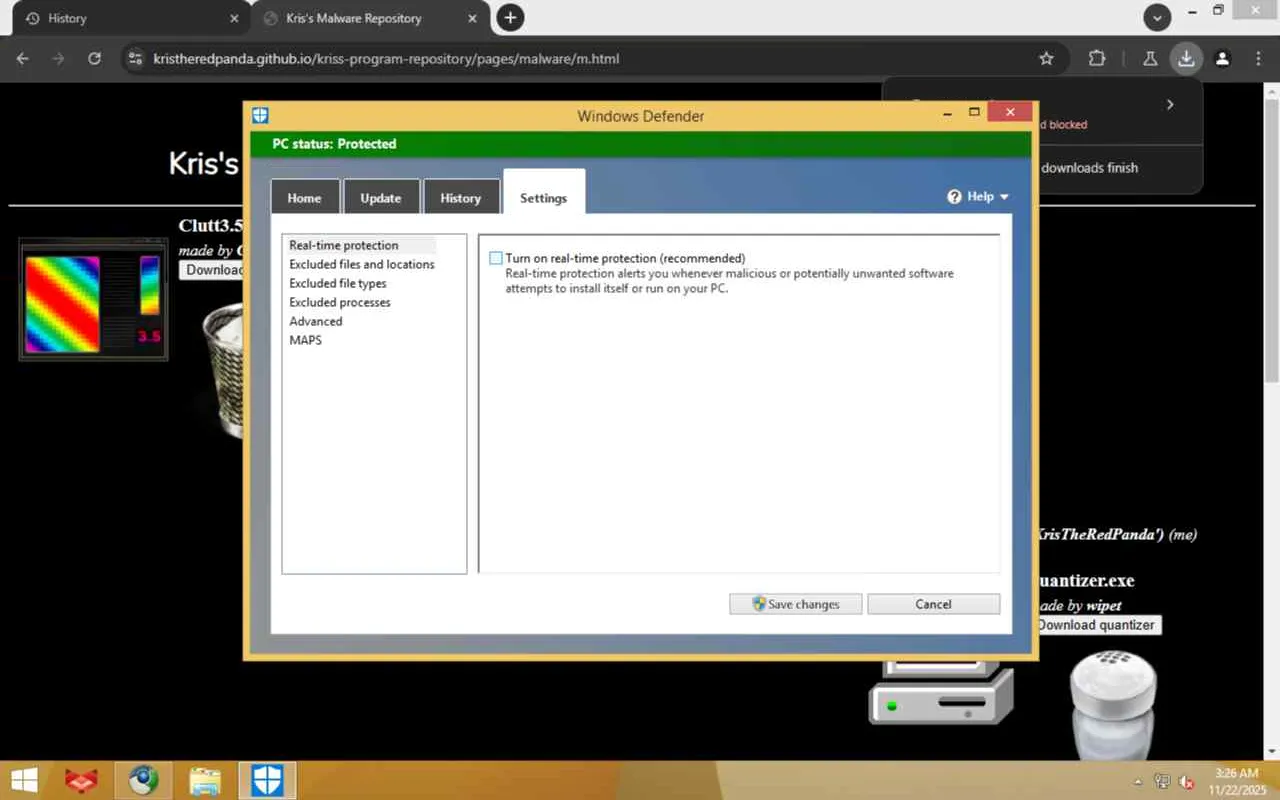Click the Chrome address bar URL
Image resolution: width=1280 pixels, height=800 pixels.
pyautogui.click(x=386, y=59)
